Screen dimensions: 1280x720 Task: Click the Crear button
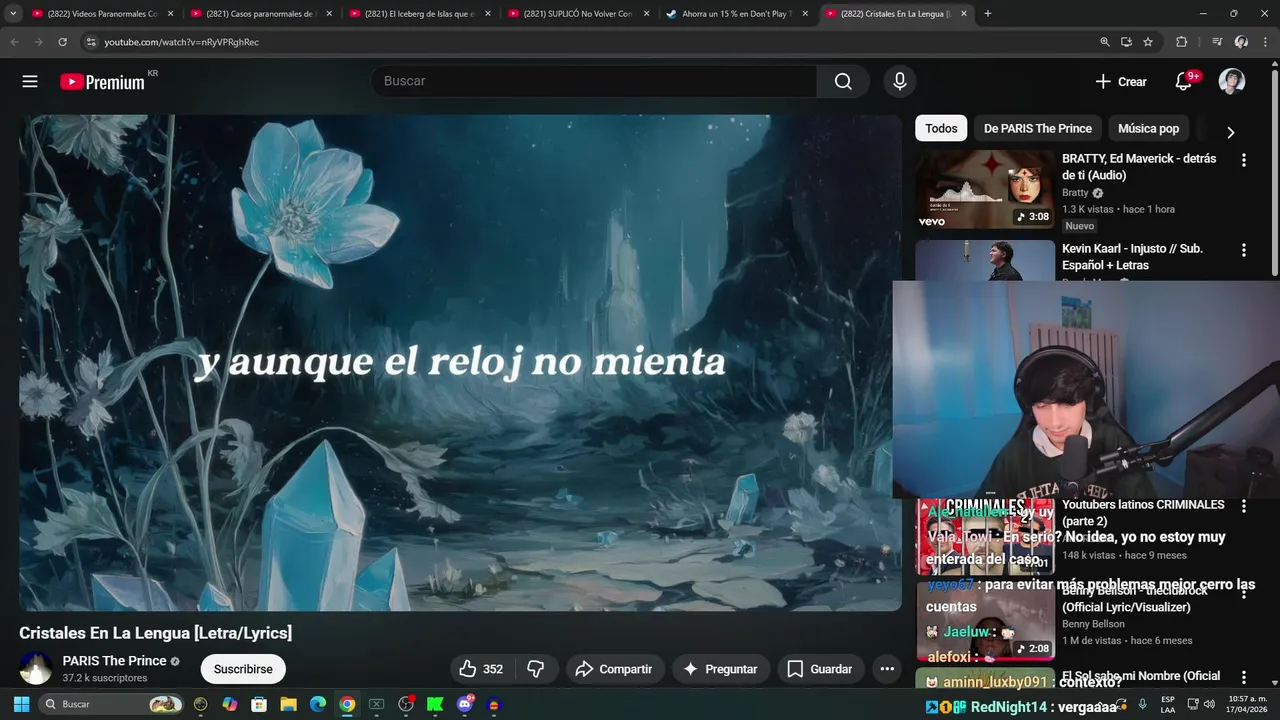[x=1121, y=82]
